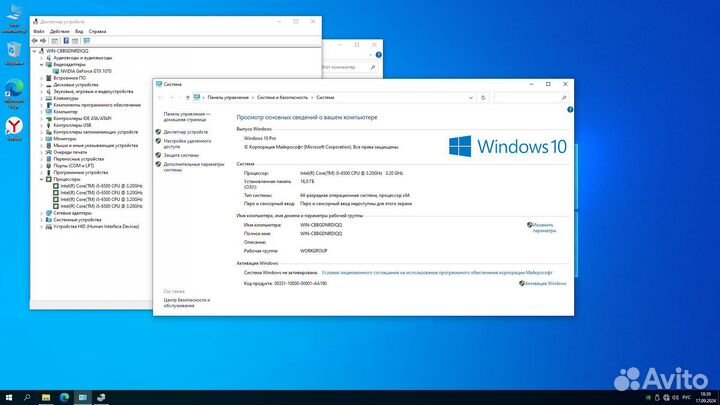The height and width of the screenshot is (405, 720).
Task: Expand the Клавиатуры category
Action: (41, 98)
